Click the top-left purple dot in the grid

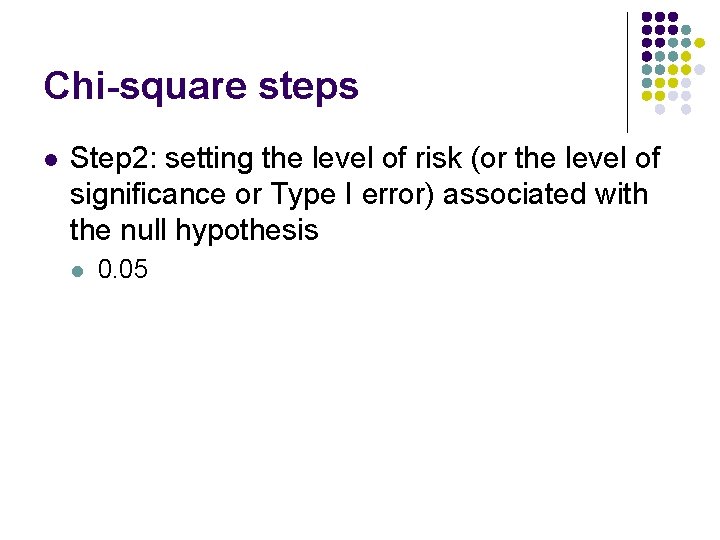[647, 17]
